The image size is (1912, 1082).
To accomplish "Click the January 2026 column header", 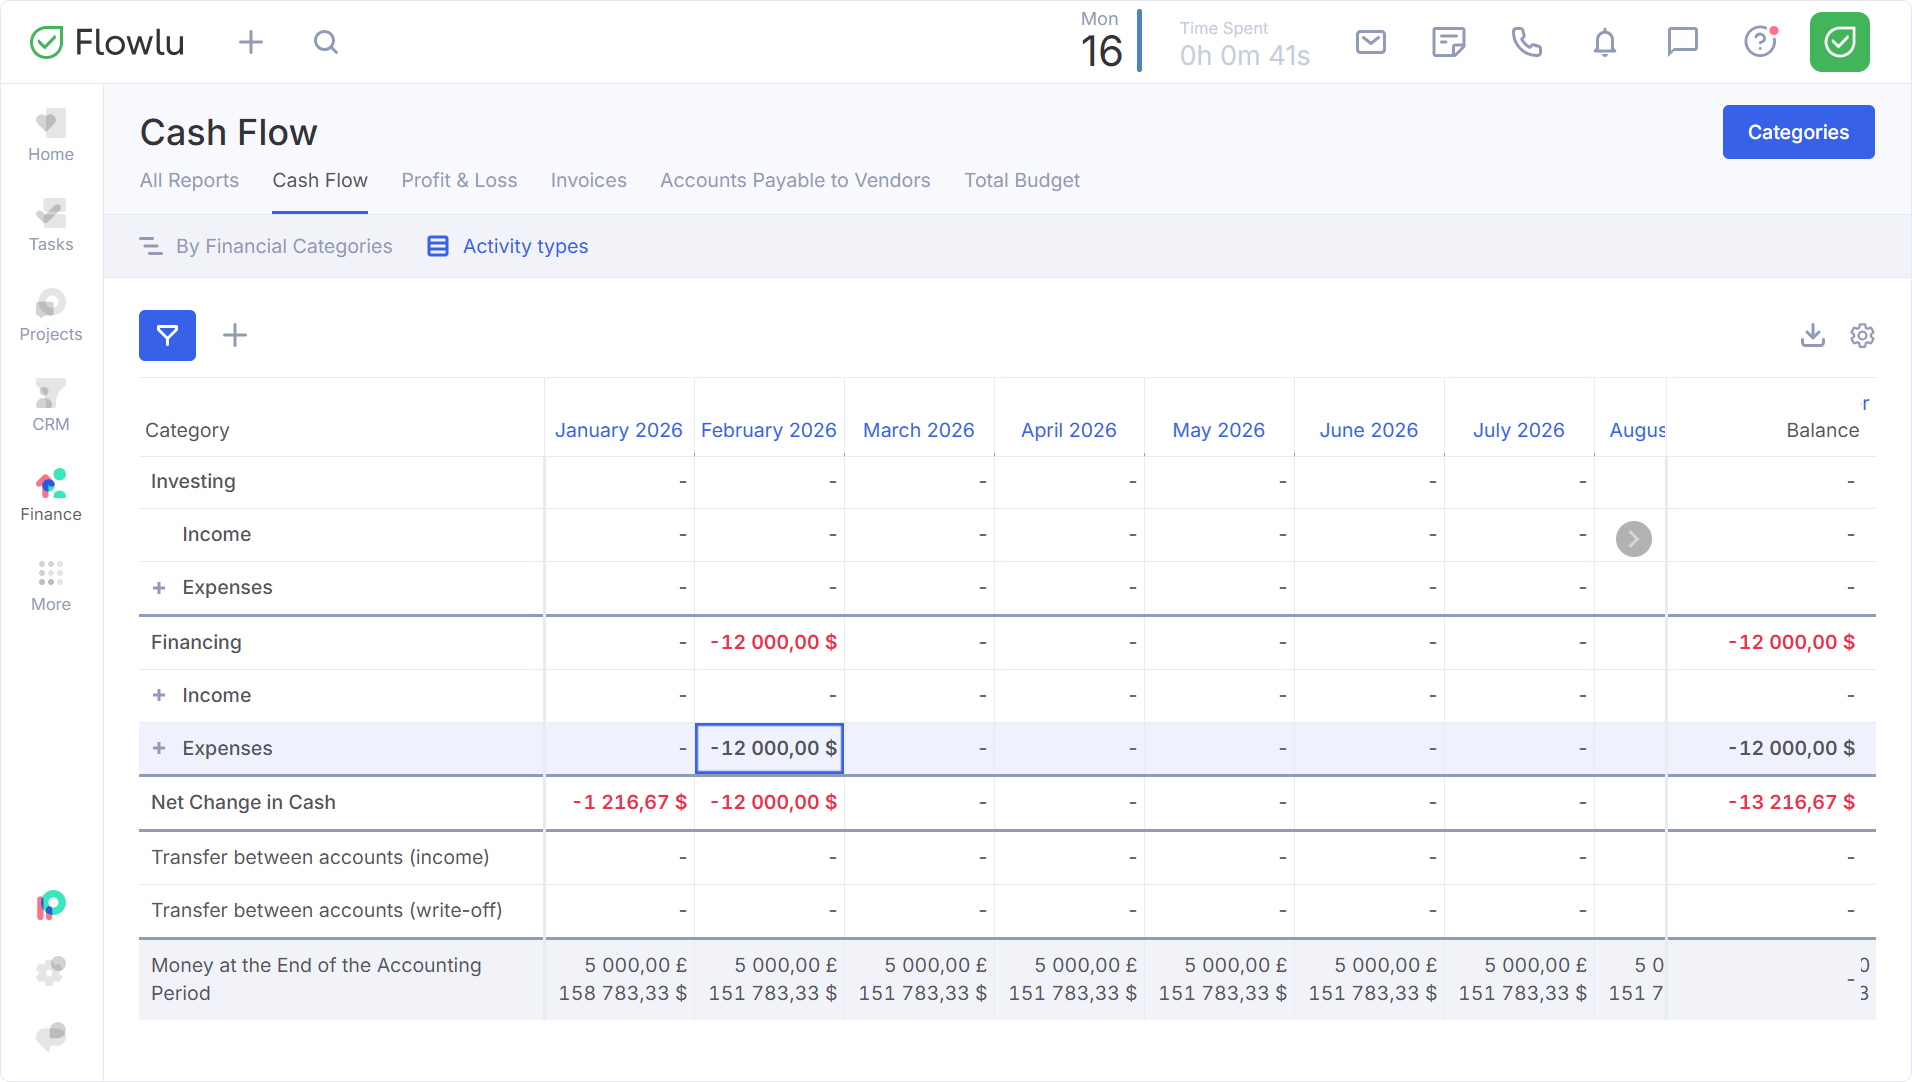I will point(618,430).
